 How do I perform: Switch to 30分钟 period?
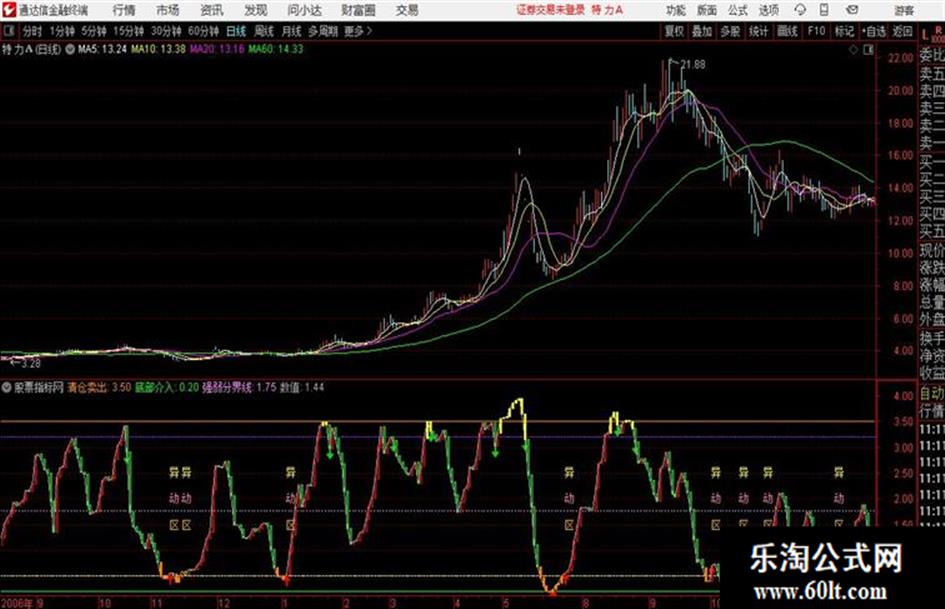(166, 31)
